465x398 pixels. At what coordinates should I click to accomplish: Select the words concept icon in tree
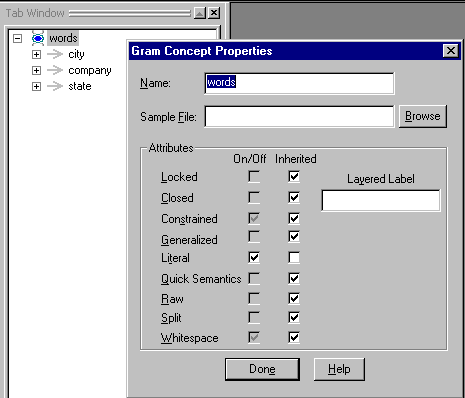pos(38,38)
